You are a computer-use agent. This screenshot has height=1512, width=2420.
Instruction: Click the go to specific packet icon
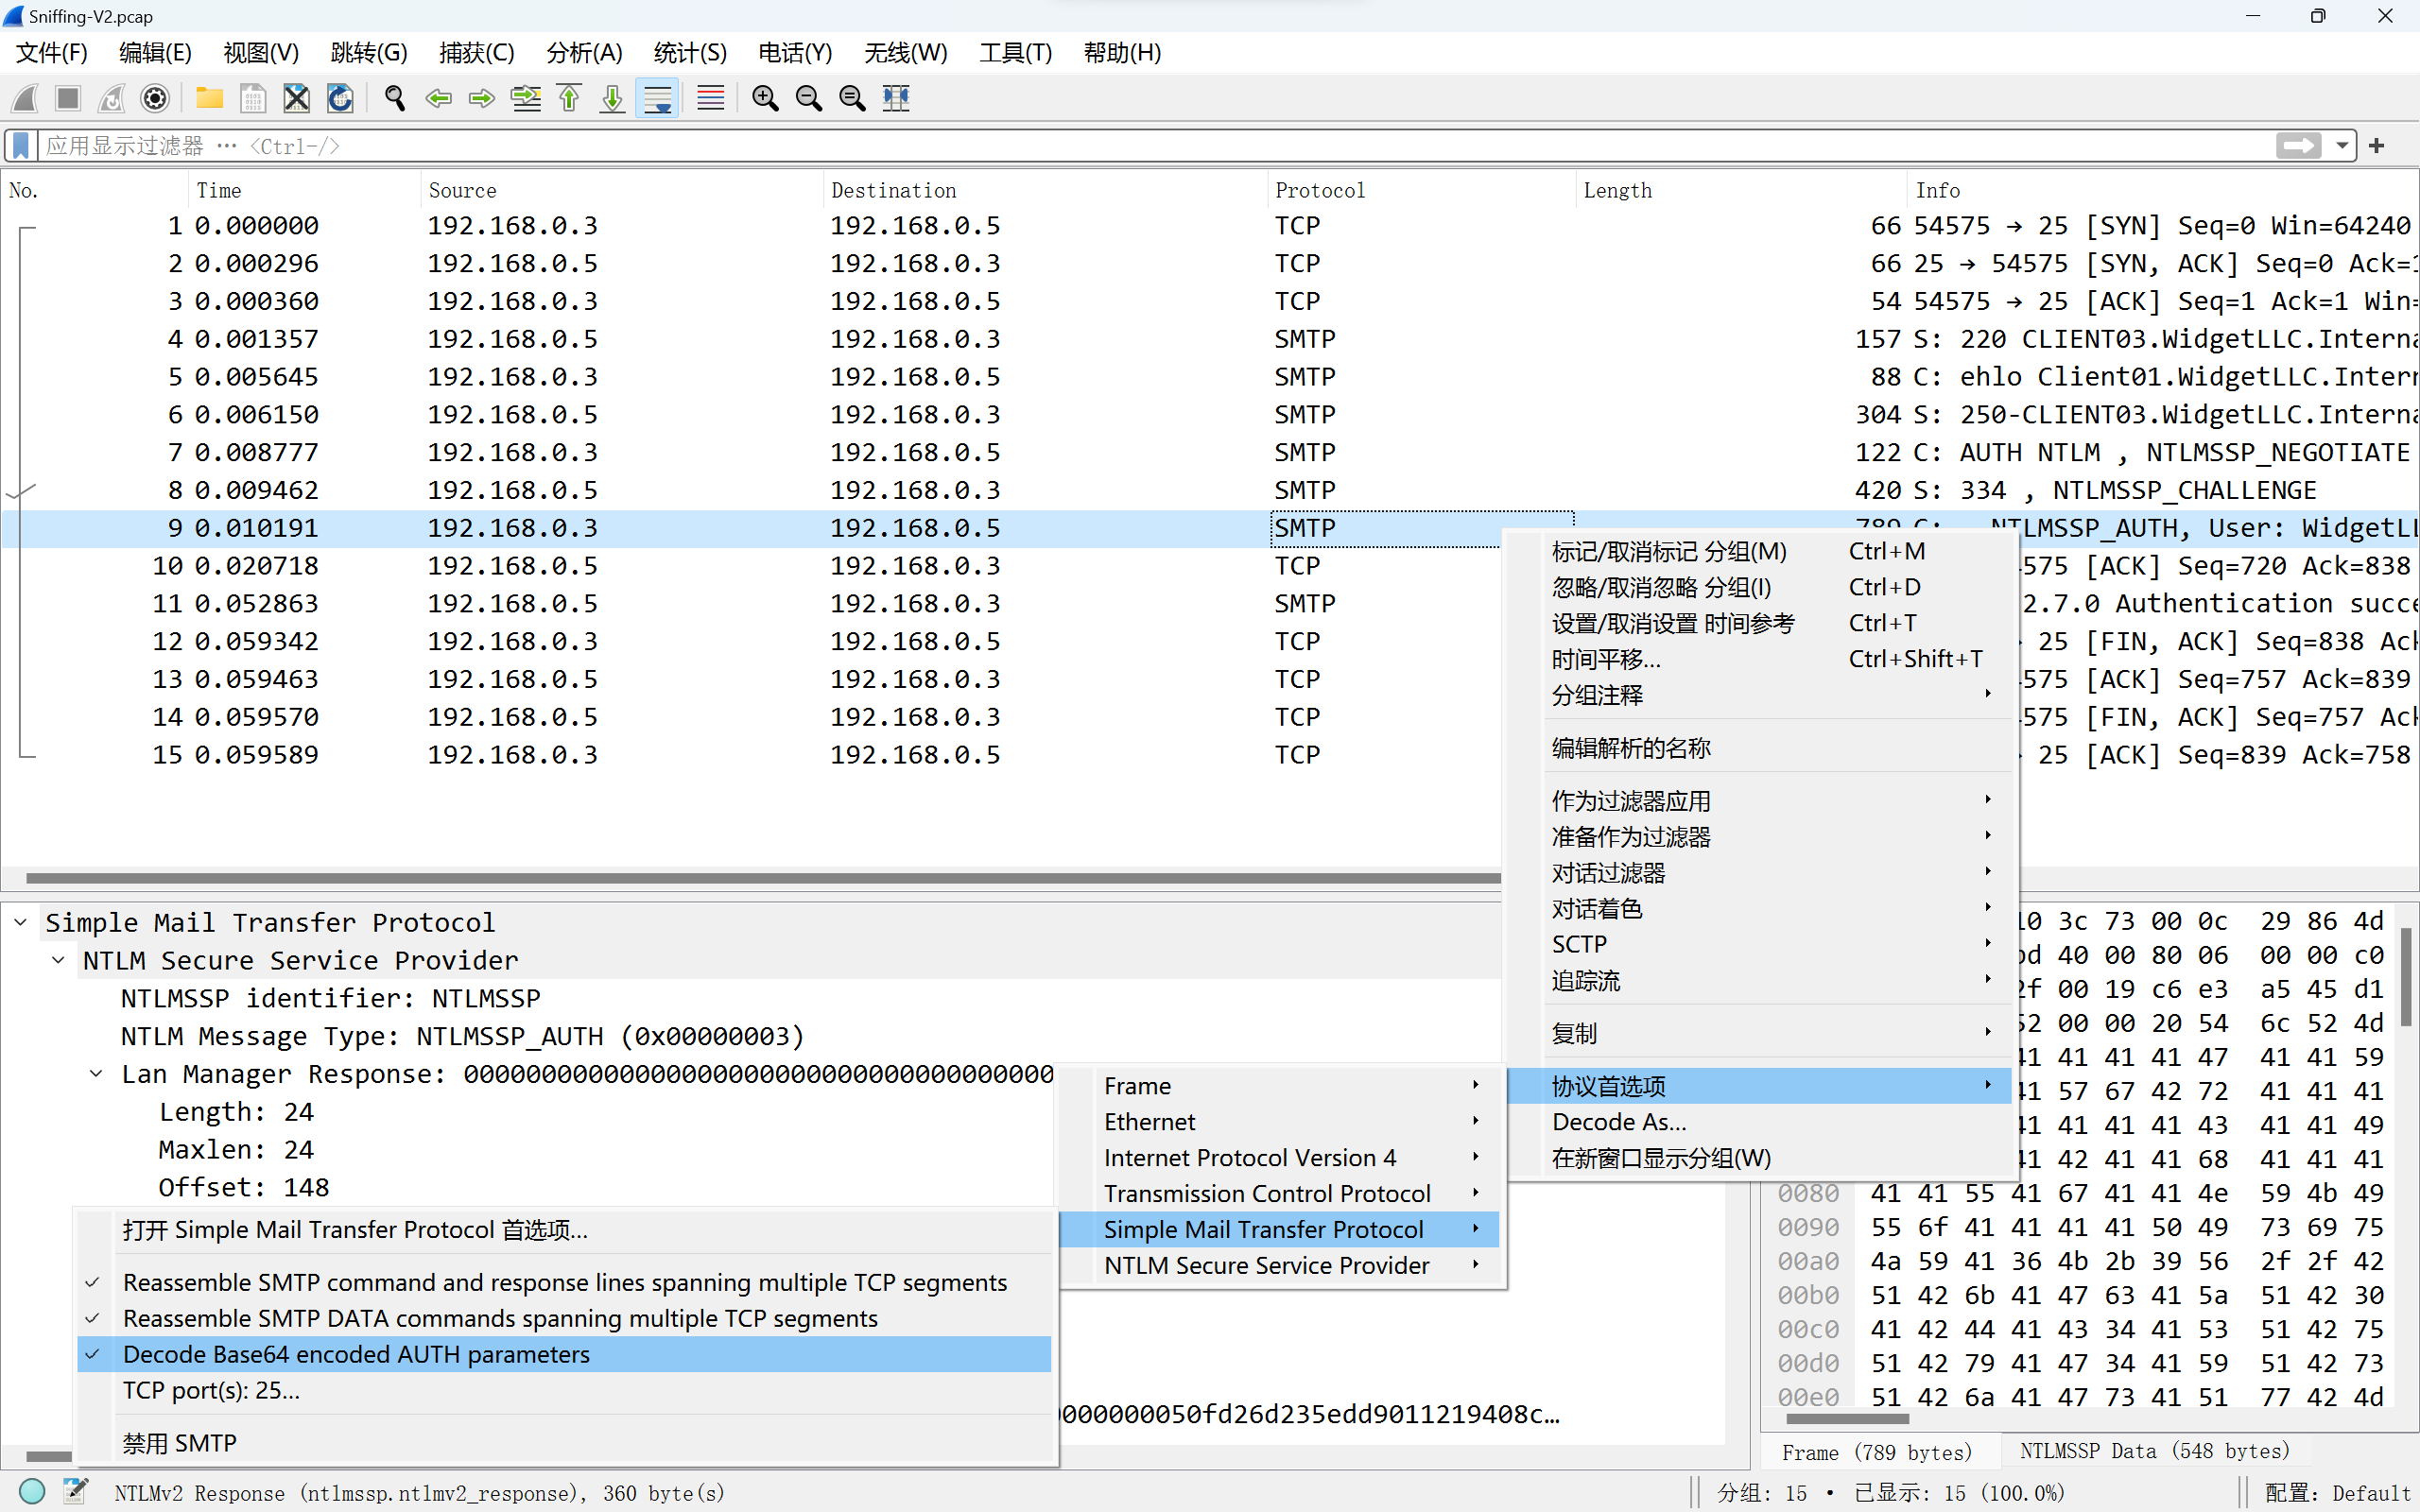point(525,98)
